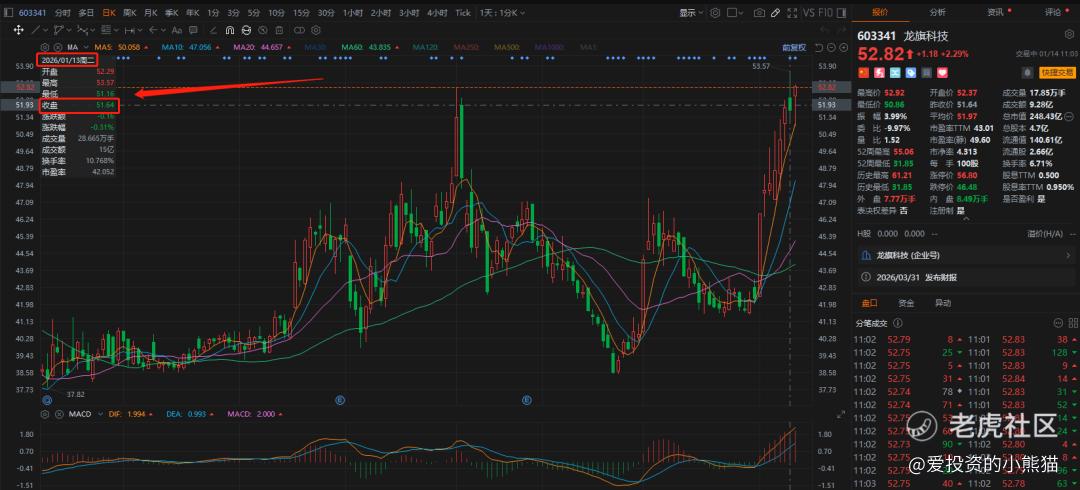Screen dimensions: 1080x490
Task: Open 分笔成交 info circle icon
Action: 897,323
